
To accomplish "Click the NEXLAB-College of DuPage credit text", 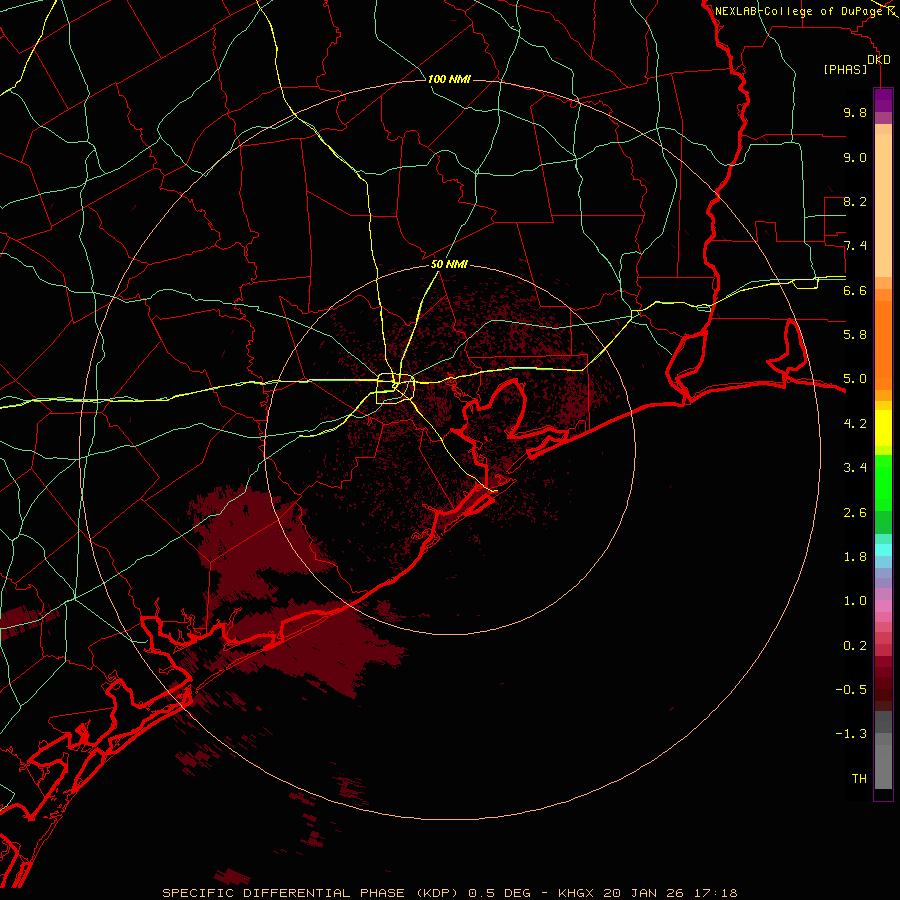I will click(x=801, y=11).
